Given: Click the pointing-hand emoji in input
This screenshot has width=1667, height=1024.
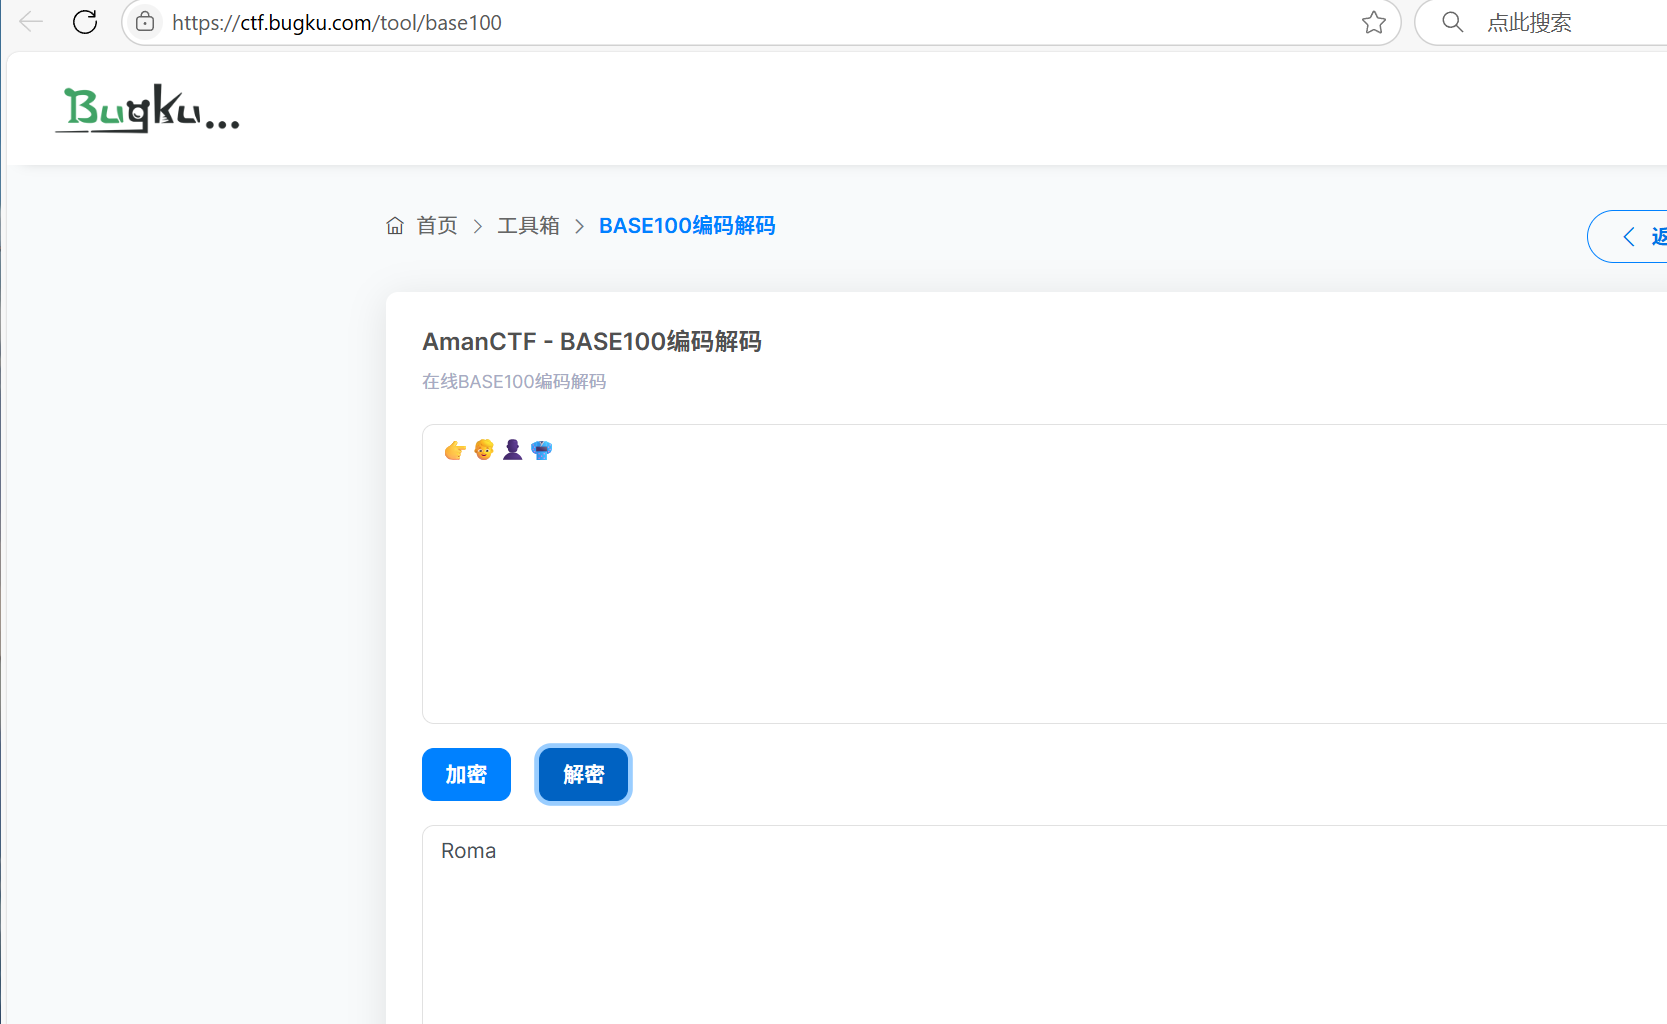Looking at the screenshot, I should 455,450.
